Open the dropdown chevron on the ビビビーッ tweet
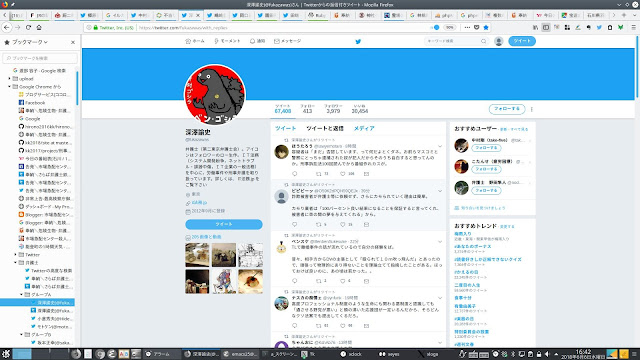This screenshot has height=360, width=640. point(440,191)
